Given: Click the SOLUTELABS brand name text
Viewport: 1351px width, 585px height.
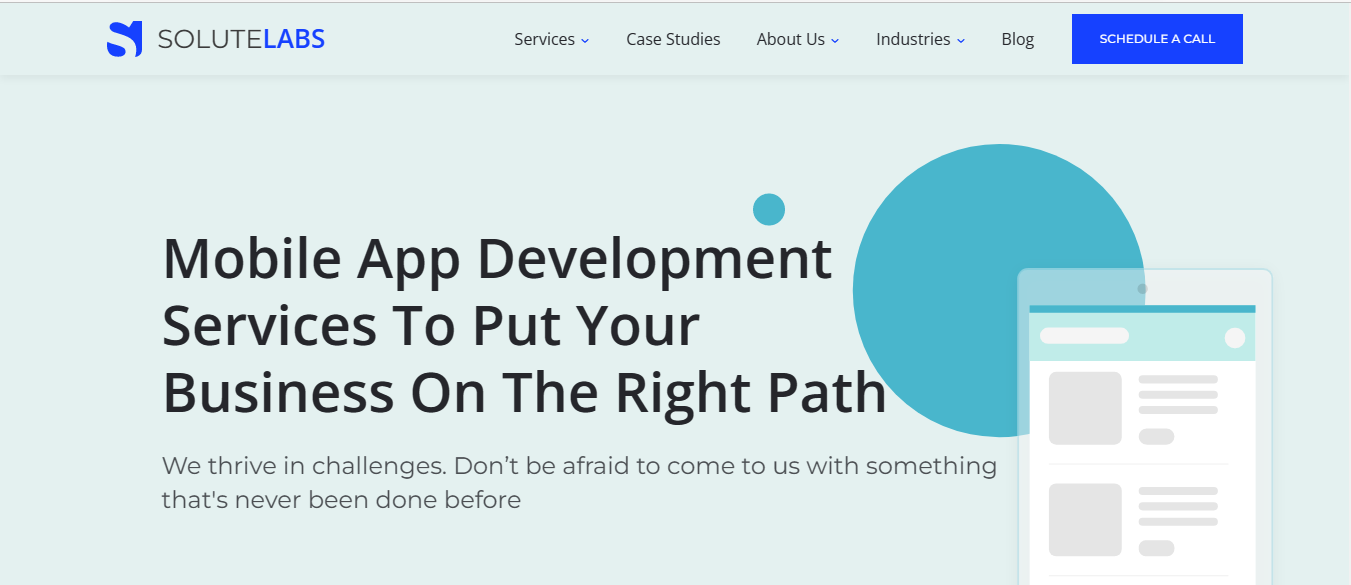Looking at the screenshot, I should click(x=241, y=39).
